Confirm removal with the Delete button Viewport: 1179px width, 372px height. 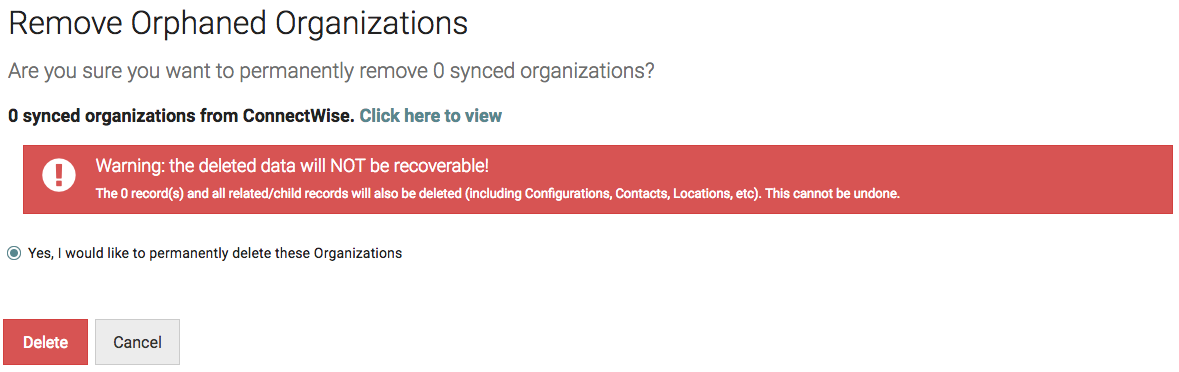coord(46,342)
